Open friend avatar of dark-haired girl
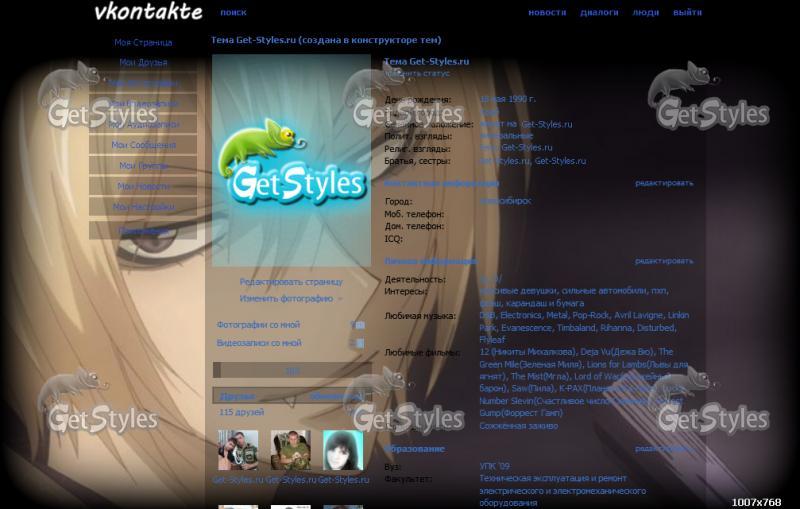The image size is (800, 509). (343, 450)
